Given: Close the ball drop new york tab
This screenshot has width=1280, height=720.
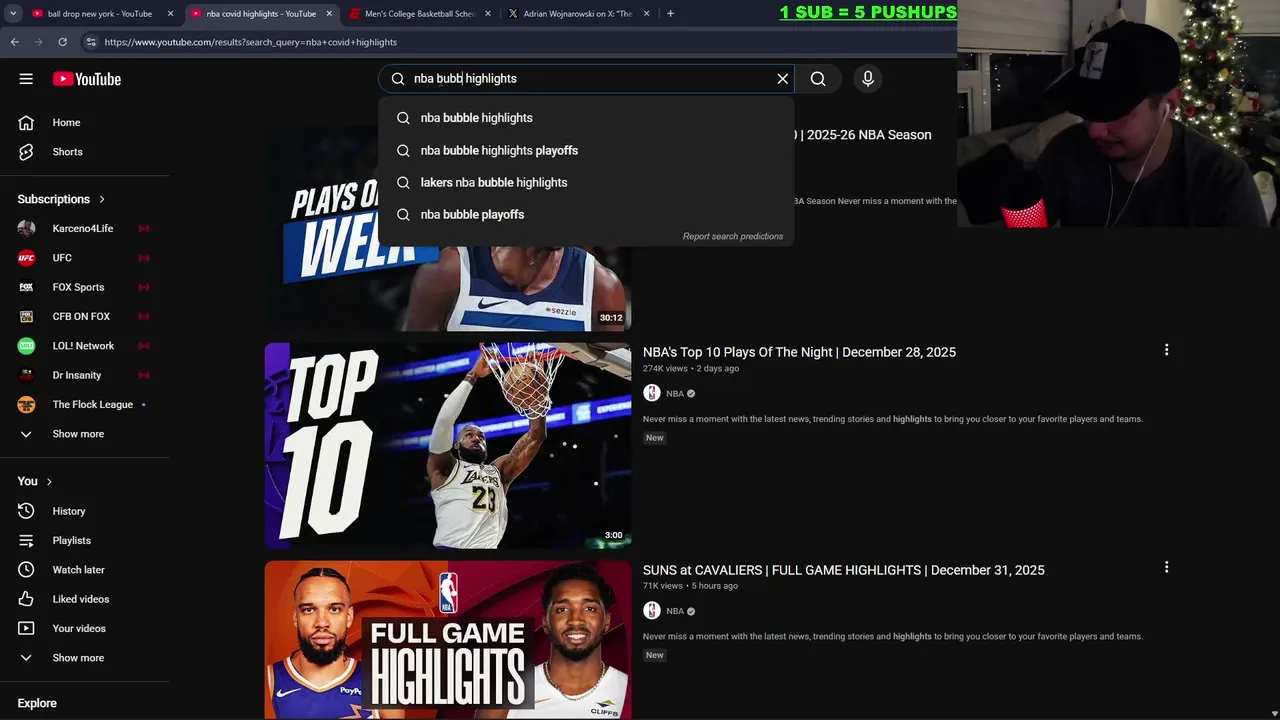Looking at the screenshot, I should pos(170,14).
